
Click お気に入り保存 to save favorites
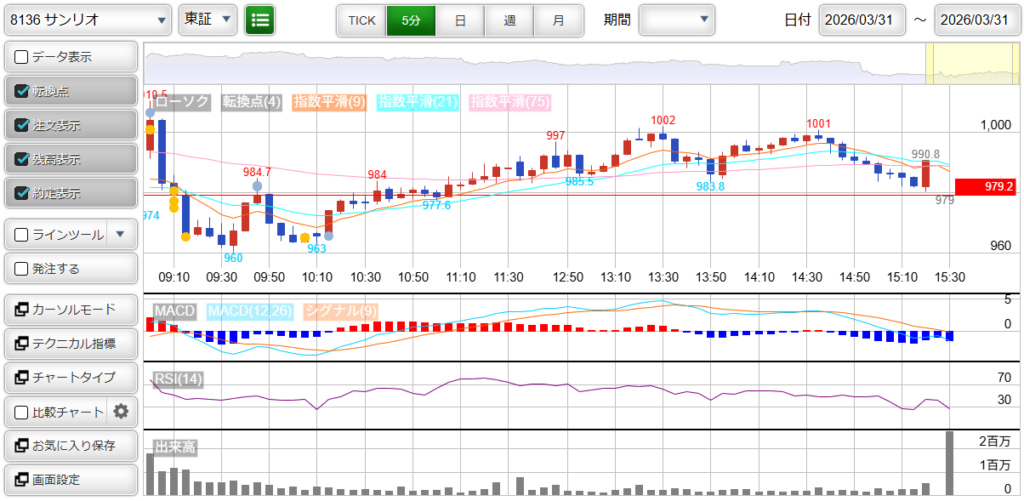(x=70, y=445)
